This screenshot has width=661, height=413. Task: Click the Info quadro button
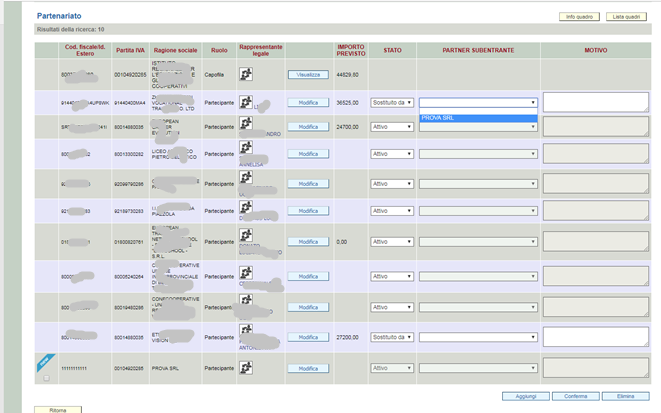tap(579, 17)
